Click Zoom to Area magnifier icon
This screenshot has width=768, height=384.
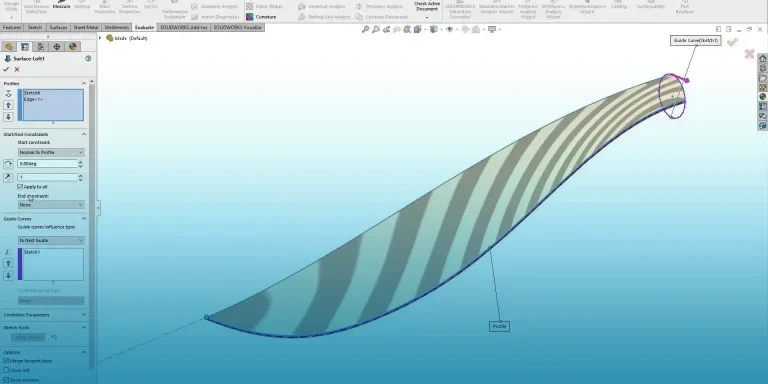376,29
